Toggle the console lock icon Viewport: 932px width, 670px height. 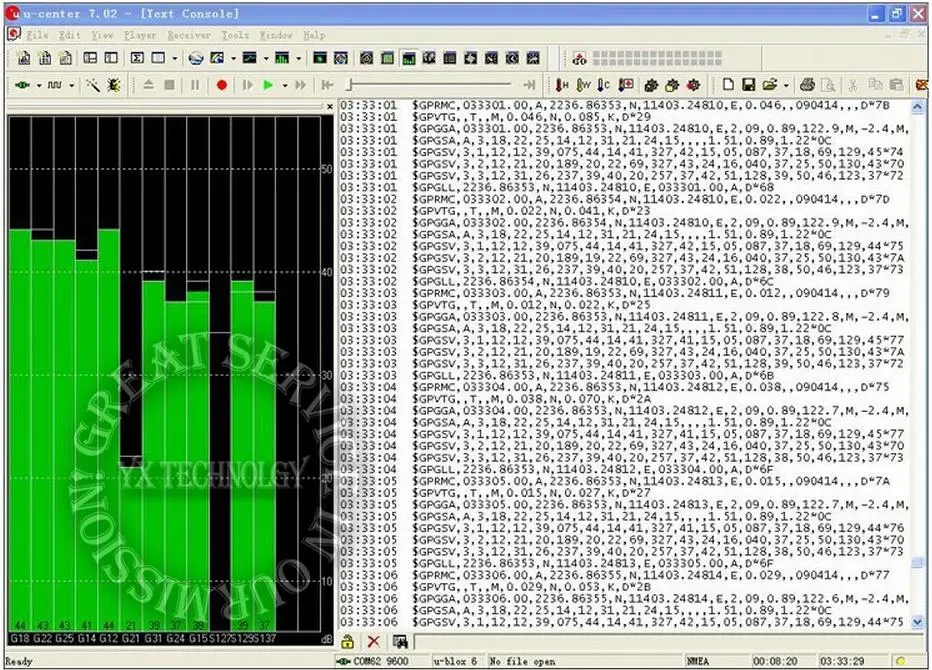click(348, 641)
